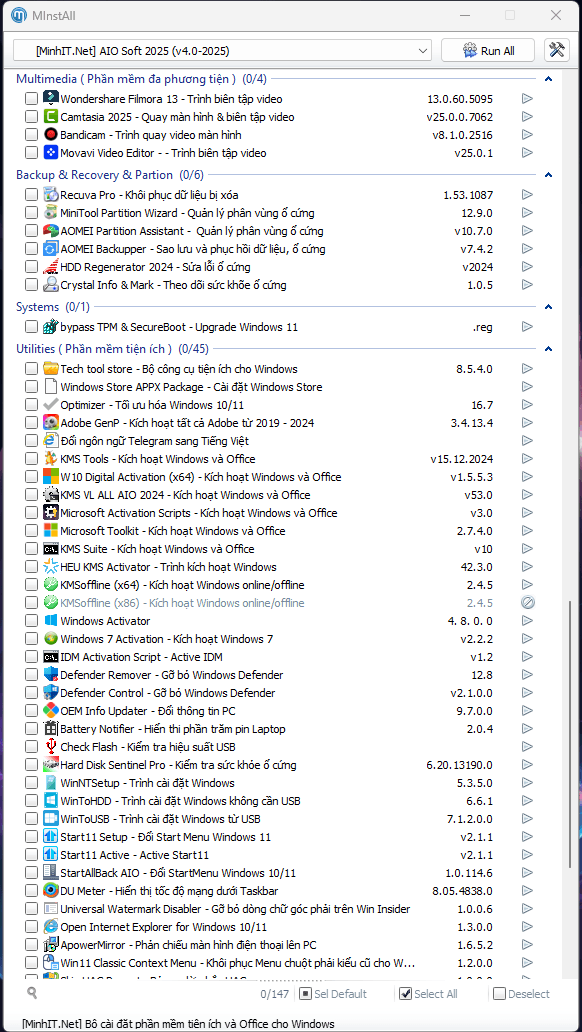
Task: Open the AIO Soft 2025 profile dropdown
Action: 223,51
